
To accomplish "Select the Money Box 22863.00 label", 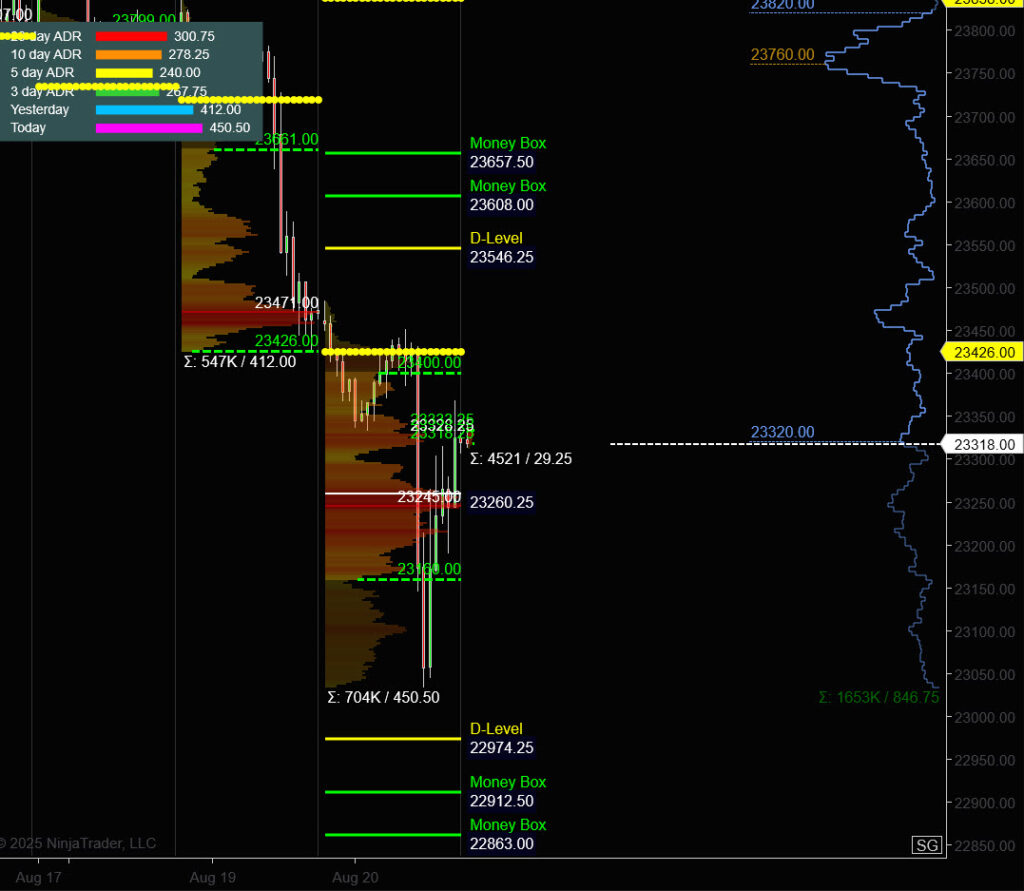I will coord(508,834).
